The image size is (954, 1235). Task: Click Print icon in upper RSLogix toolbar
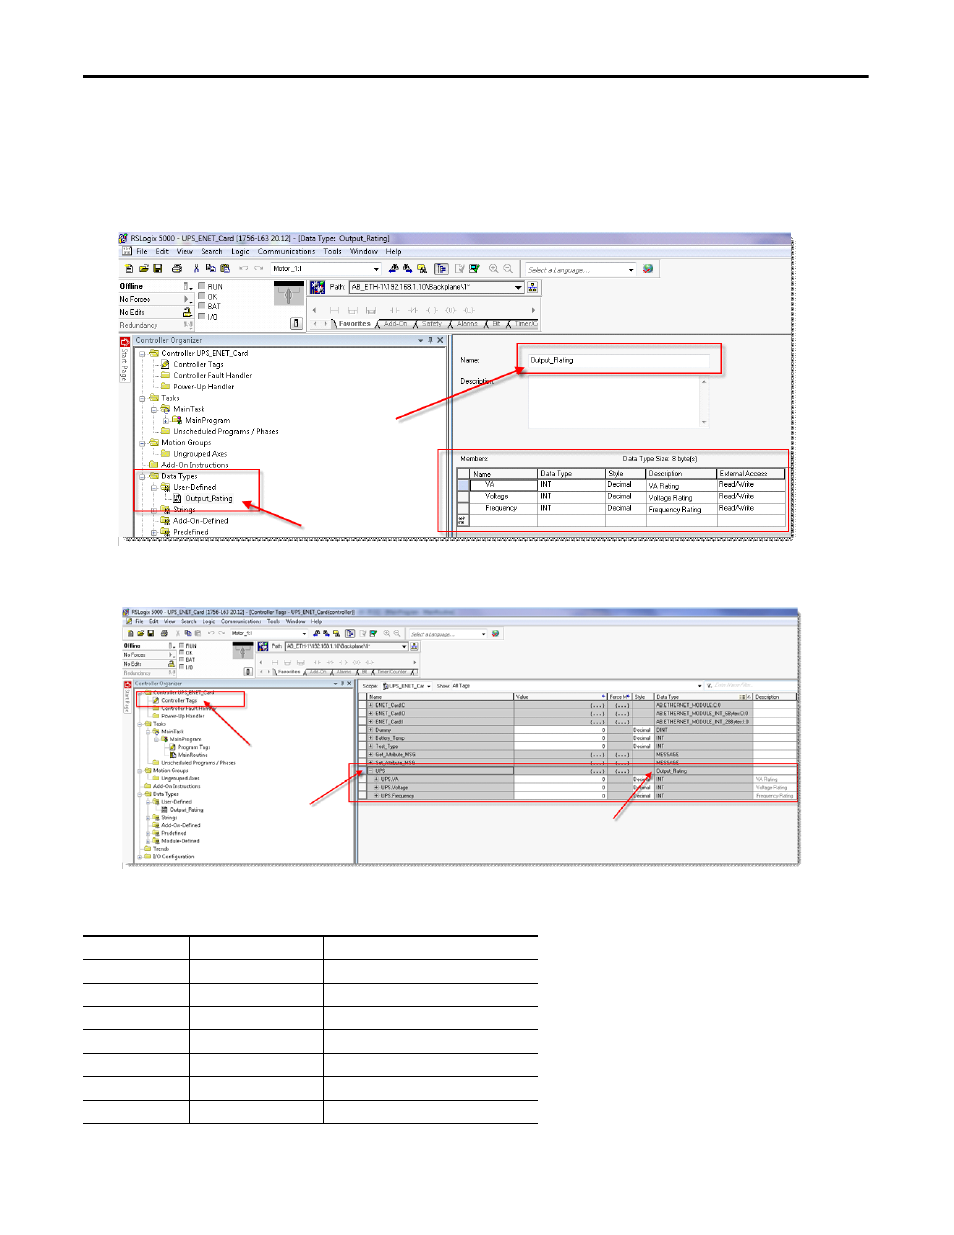pyautogui.click(x=177, y=268)
